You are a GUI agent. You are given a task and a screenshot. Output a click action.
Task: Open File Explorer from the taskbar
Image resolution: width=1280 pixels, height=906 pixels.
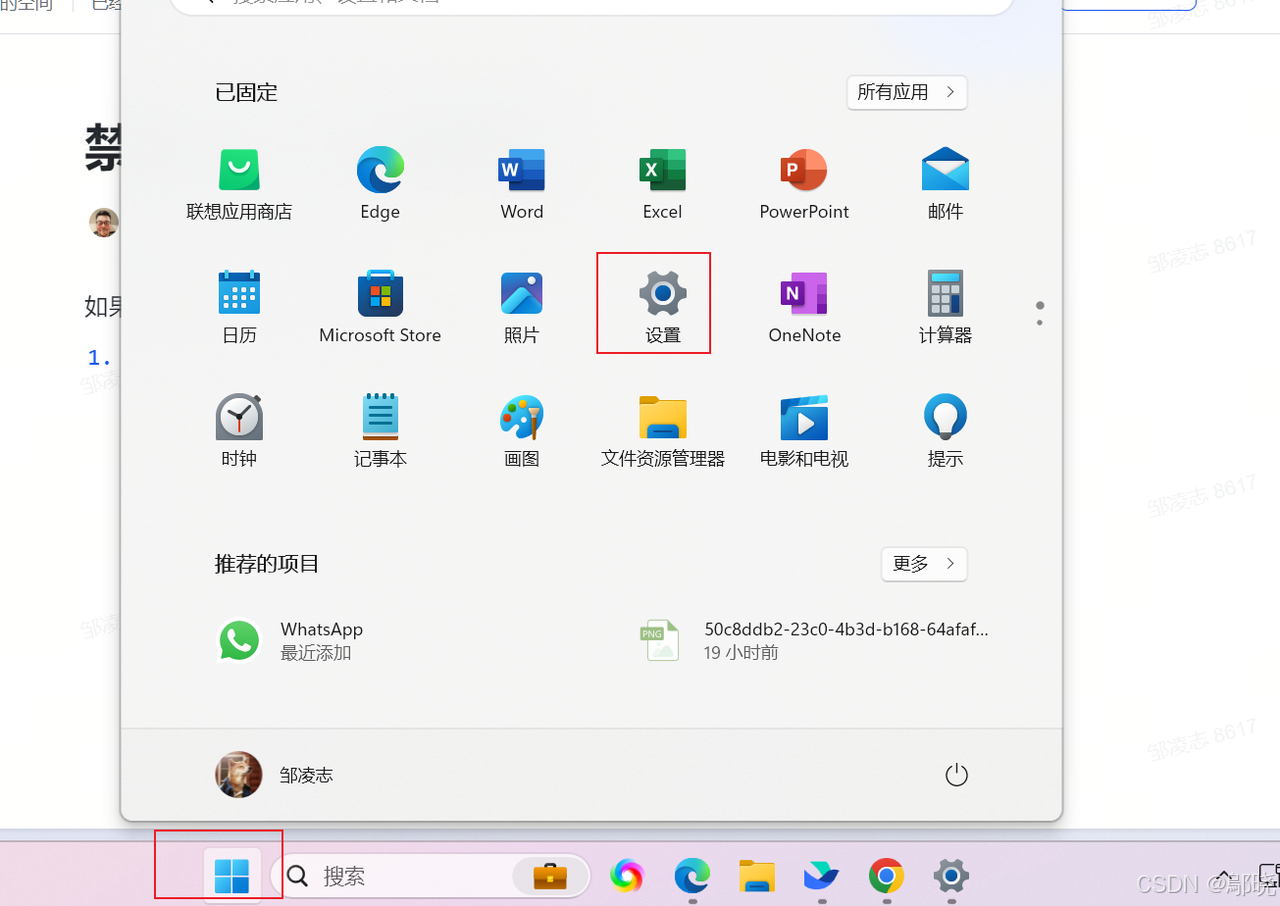point(757,877)
